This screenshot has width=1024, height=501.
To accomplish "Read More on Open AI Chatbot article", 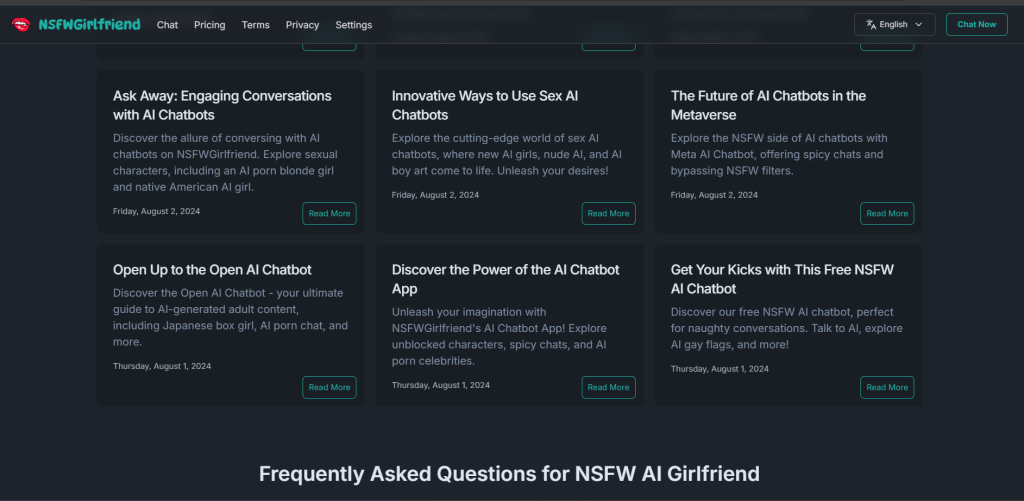I will tap(329, 387).
